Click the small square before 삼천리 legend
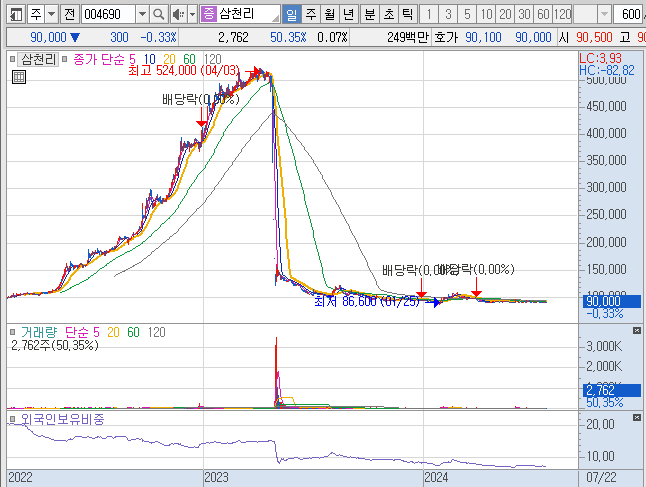This screenshot has width=646, height=487. [12, 59]
